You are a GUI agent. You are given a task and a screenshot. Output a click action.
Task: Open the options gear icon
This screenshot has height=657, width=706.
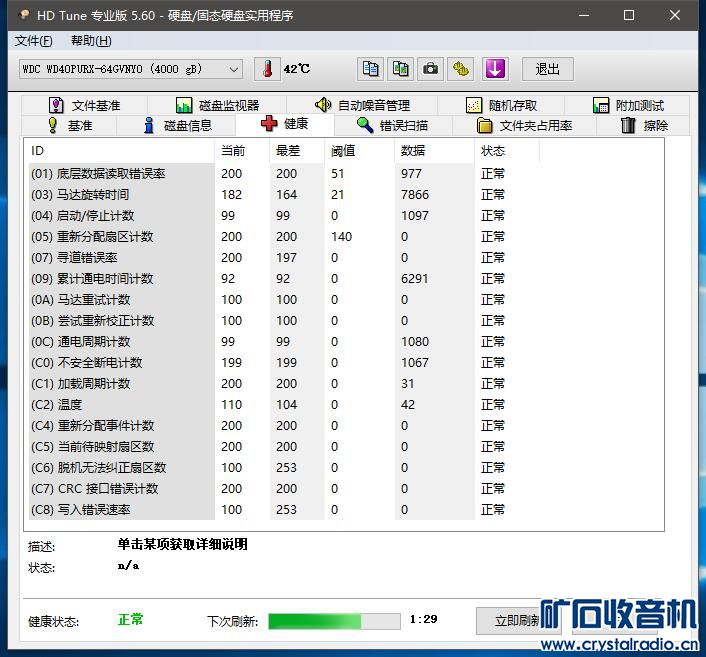[461, 69]
